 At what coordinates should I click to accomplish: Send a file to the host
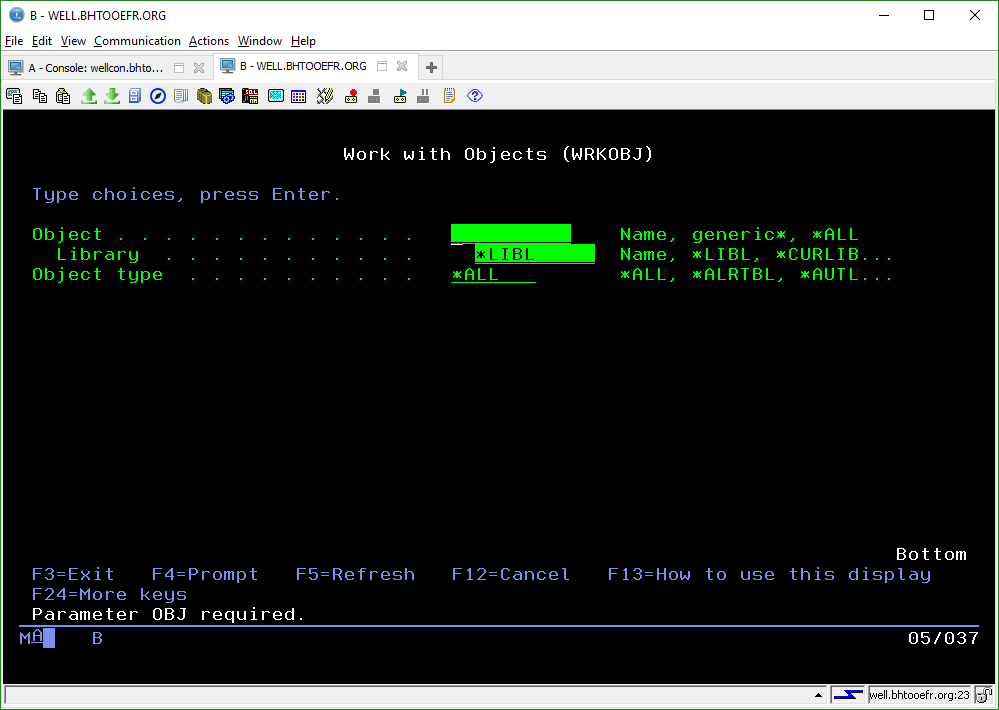pyautogui.click(x=88, y=95)
